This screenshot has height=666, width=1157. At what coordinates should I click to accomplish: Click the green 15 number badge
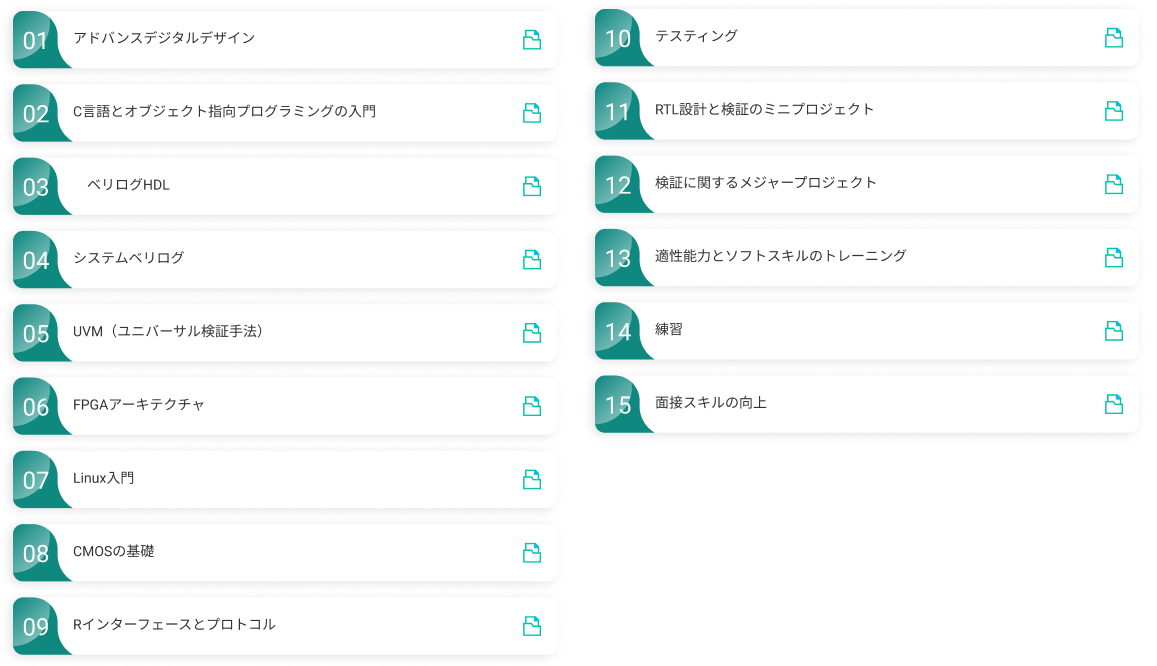(618, 405)
